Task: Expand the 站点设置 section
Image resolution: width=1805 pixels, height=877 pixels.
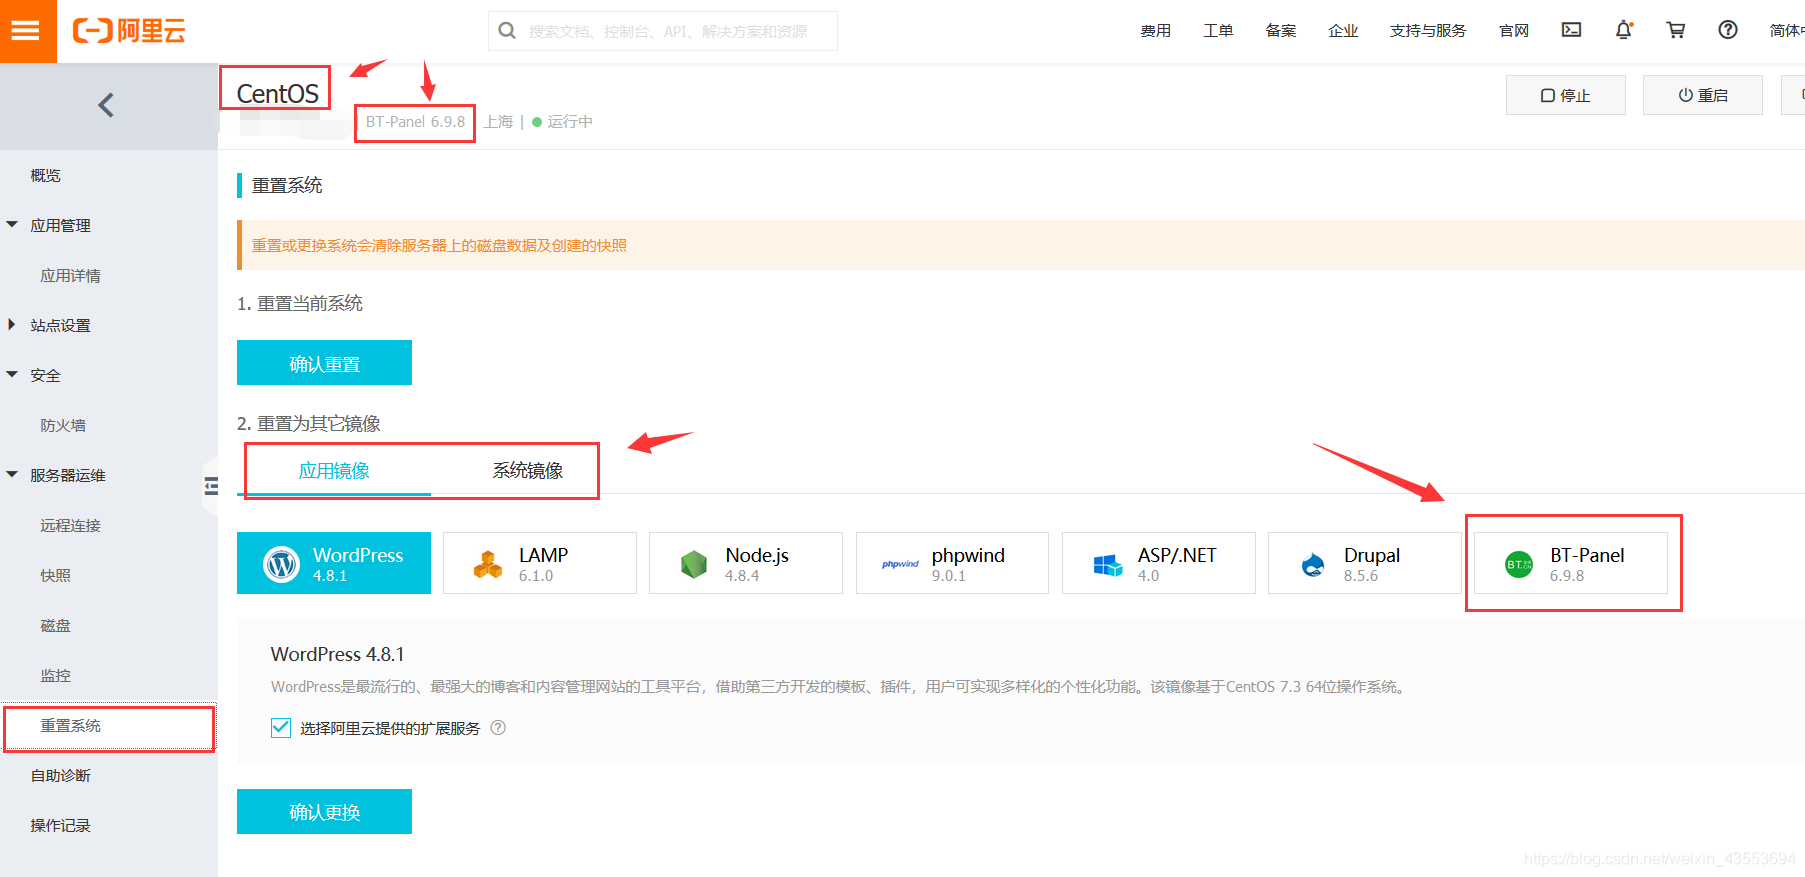Action: click(x=12, y=325)
